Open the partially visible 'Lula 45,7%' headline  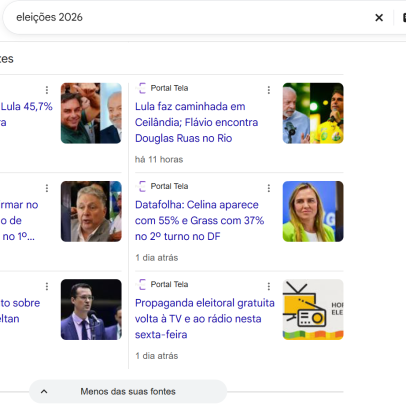coord(26,114)
